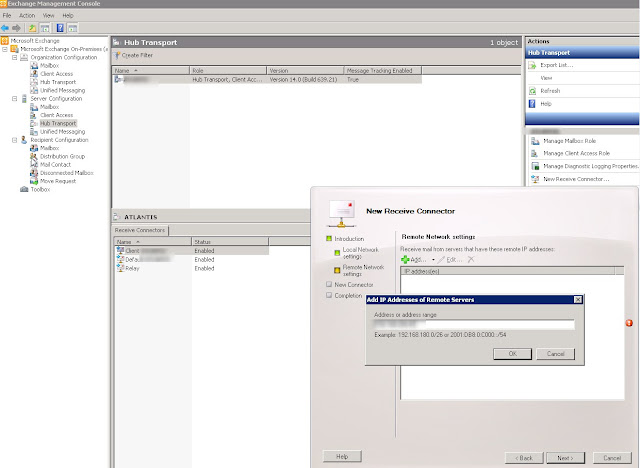
Task: Click the Manage Client Access Role icon
Action: pos(535,153)
